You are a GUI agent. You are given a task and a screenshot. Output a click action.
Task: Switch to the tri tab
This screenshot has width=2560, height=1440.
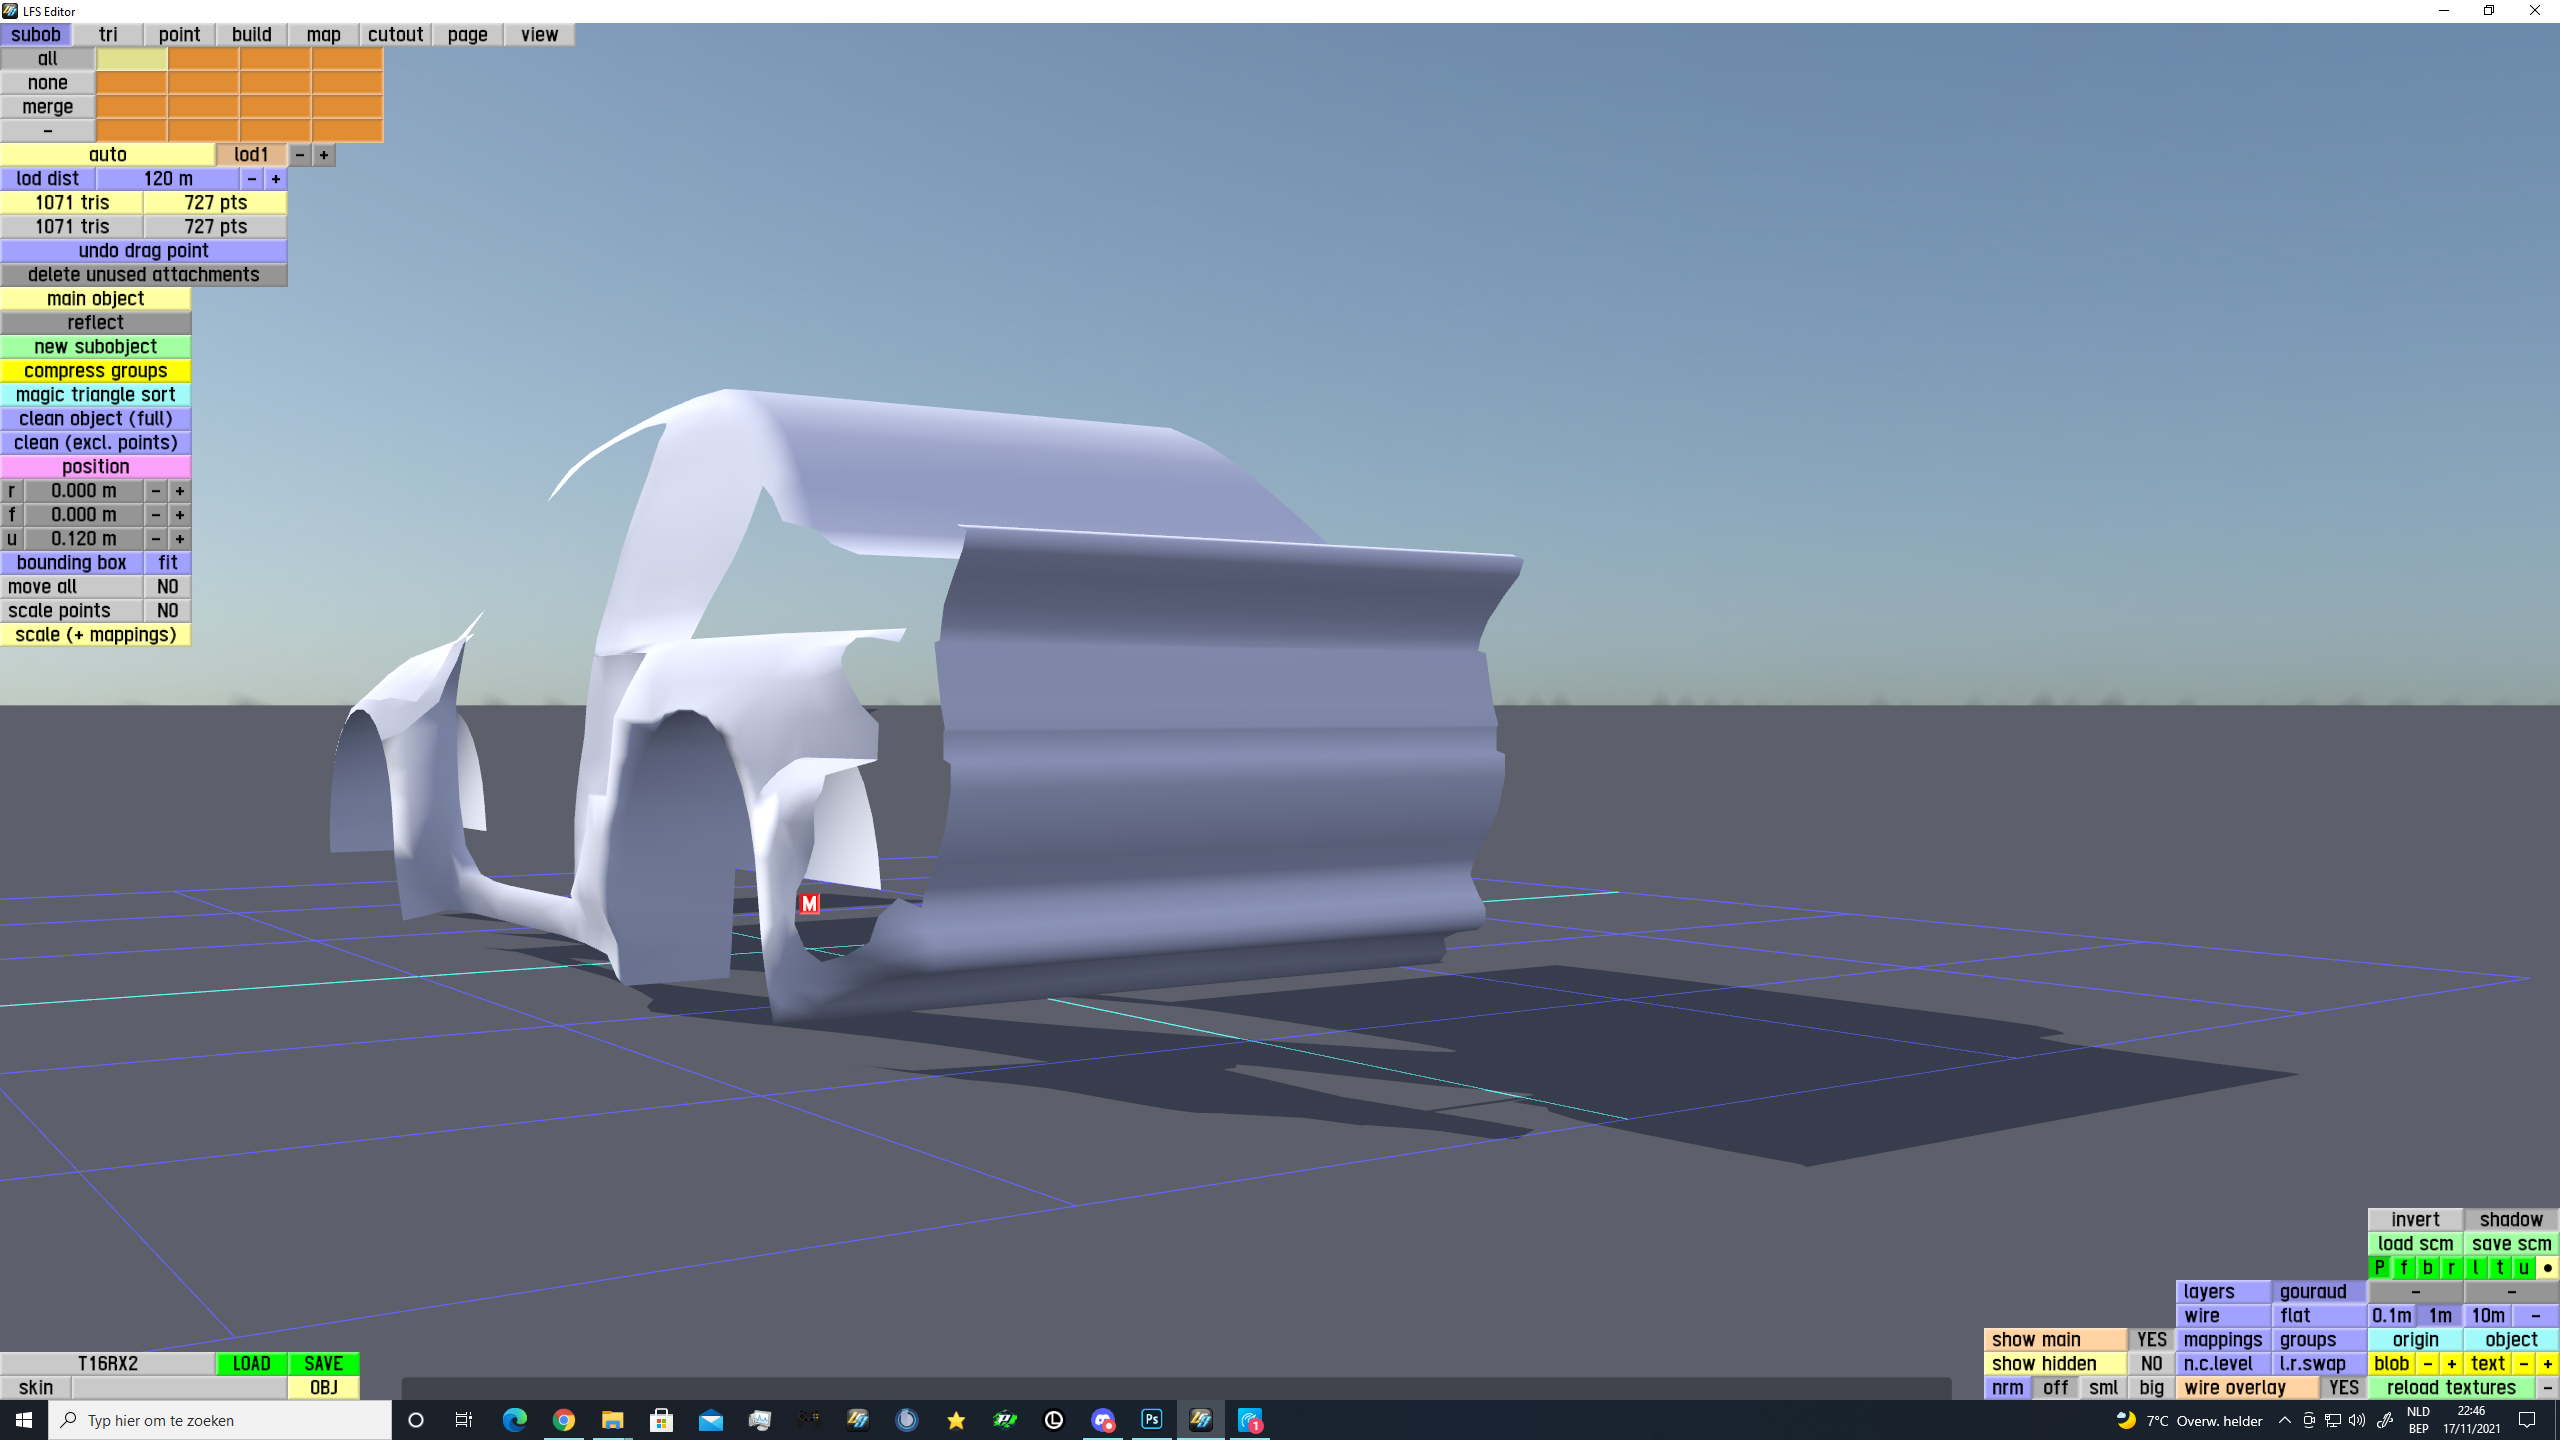(x=108, y=35)
